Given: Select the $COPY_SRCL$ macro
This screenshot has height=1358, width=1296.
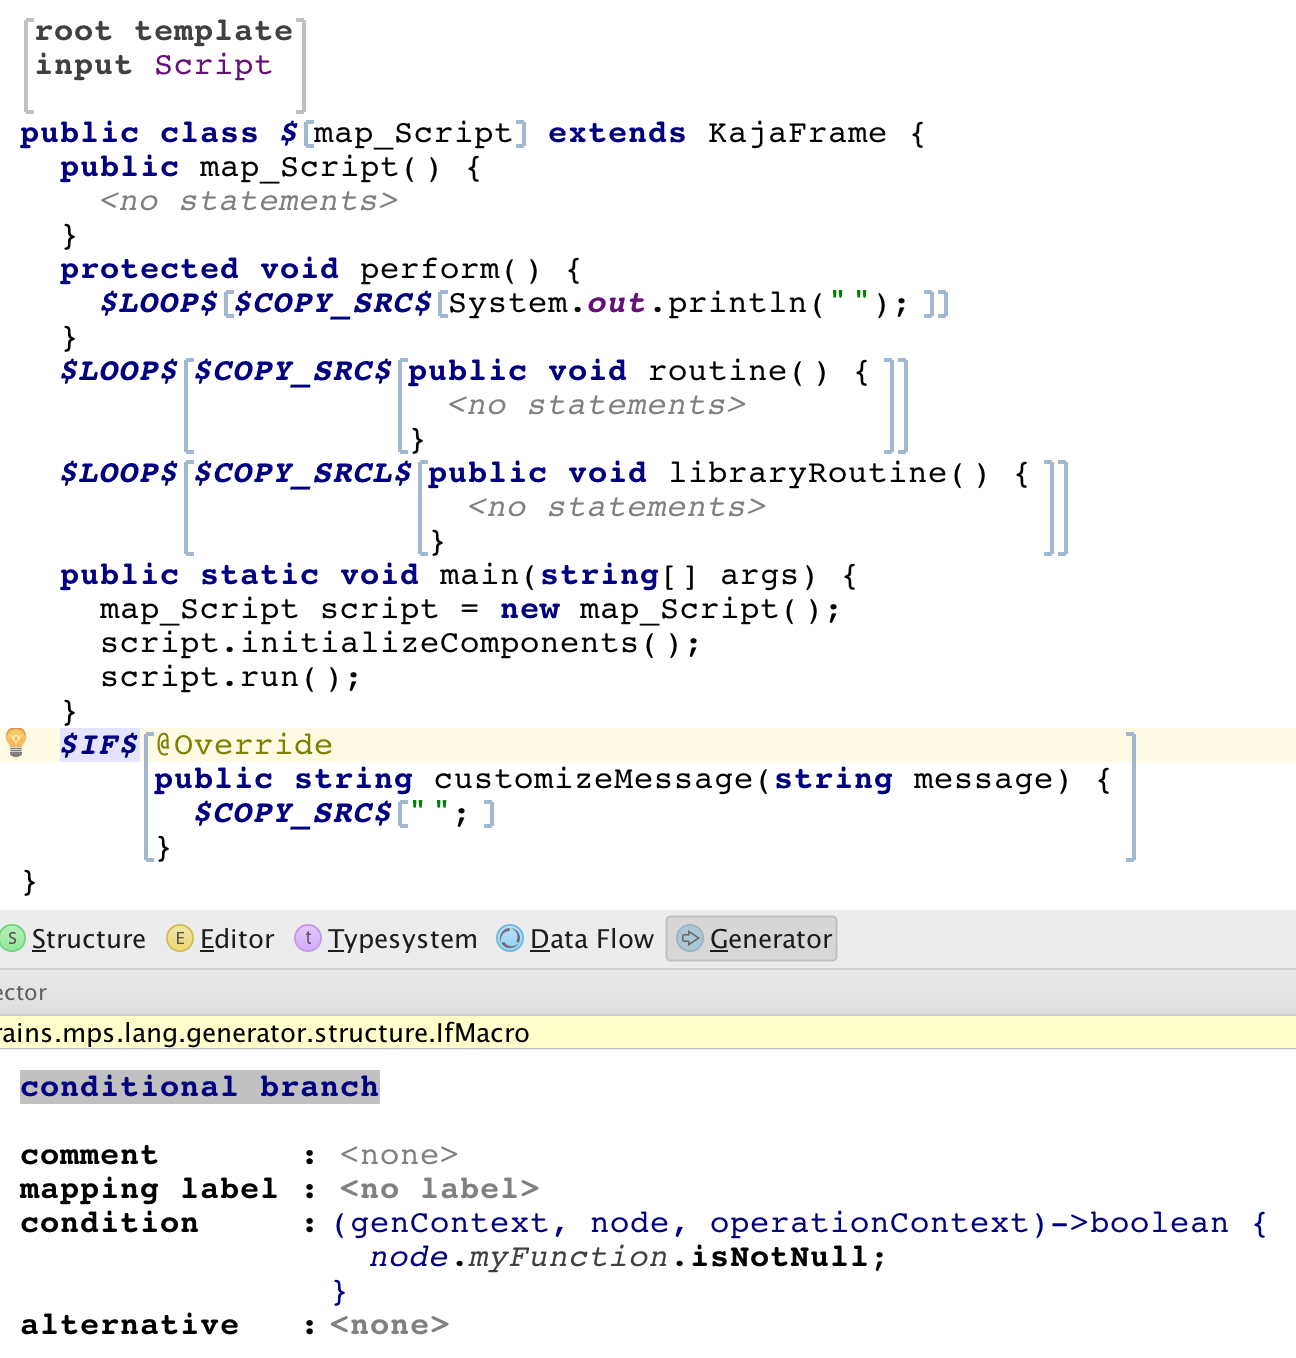Looking at the screenshot, I should pyautogui.click(x=302, y=473).
